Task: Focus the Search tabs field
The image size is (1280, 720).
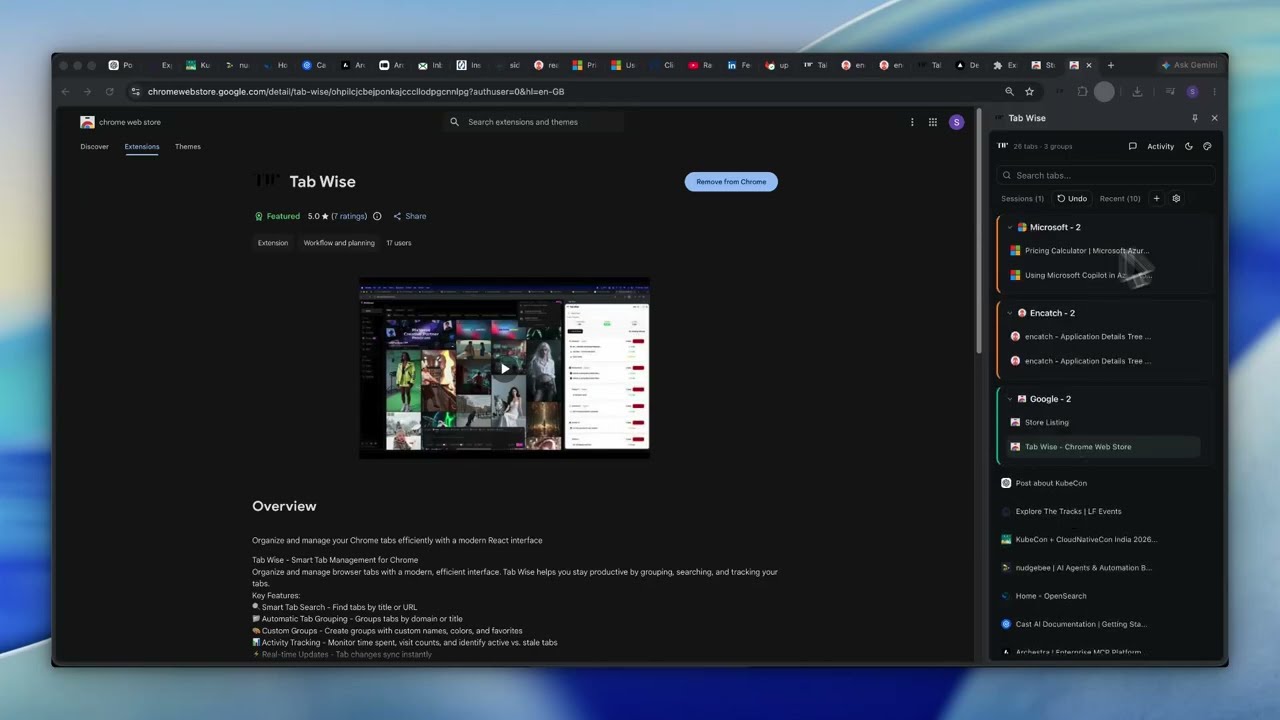Action: 1105,175
